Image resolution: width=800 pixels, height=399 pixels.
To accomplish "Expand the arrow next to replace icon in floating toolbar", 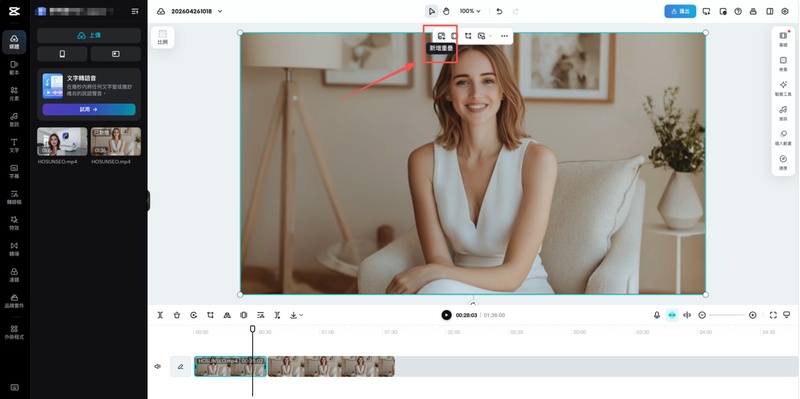I will point(490,36).
